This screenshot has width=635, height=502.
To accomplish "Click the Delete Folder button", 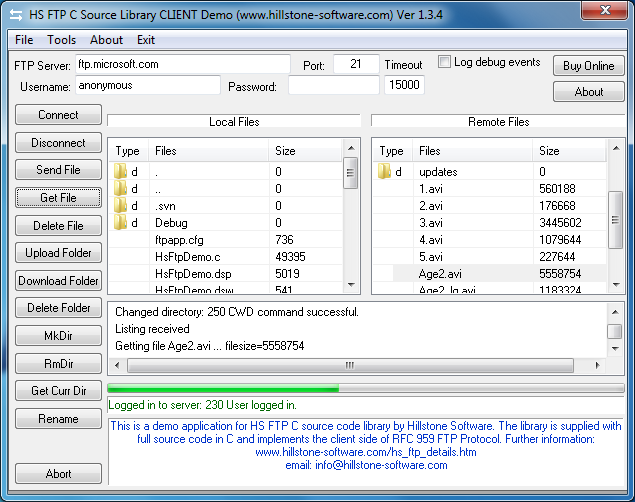I will coord(58,308).
